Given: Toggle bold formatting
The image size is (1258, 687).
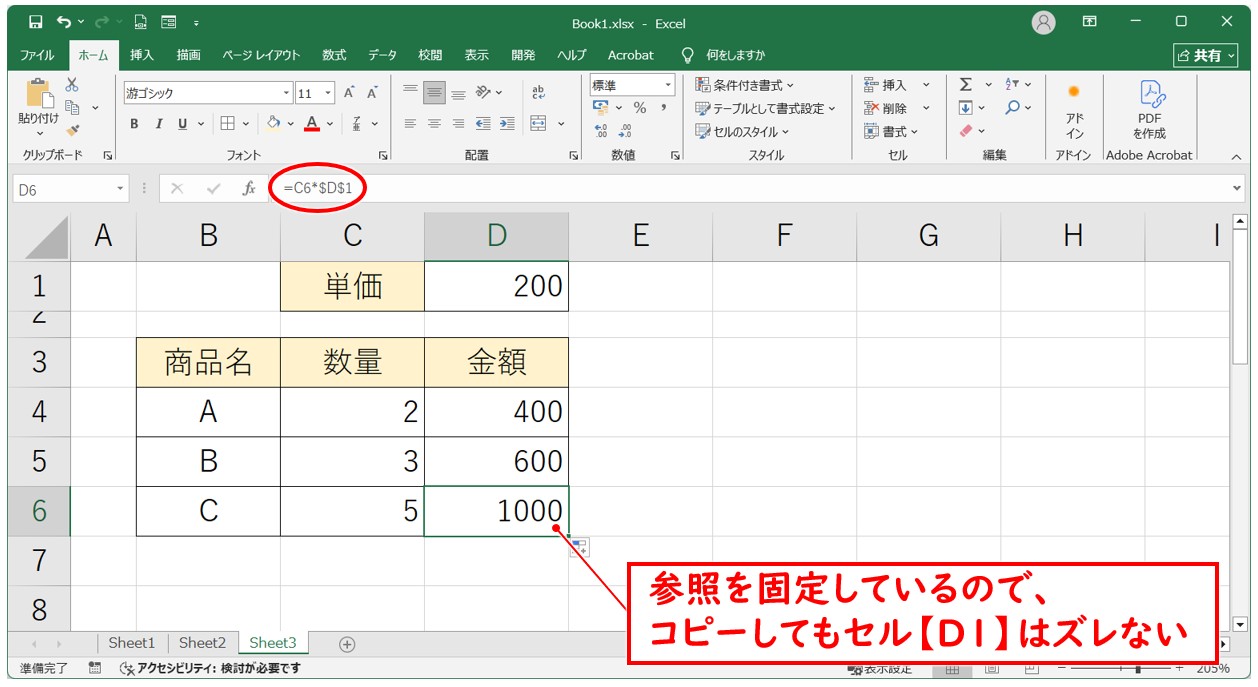Looking at the screenshot, I should click(x=133, y=124).
